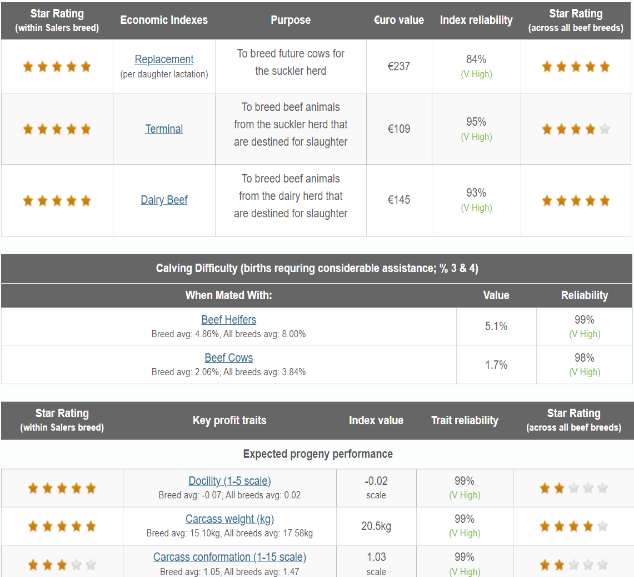Screen dimensions: 634x577
Task: Click the €237 Replacement euro value
Action: click(x=399, y=66)
